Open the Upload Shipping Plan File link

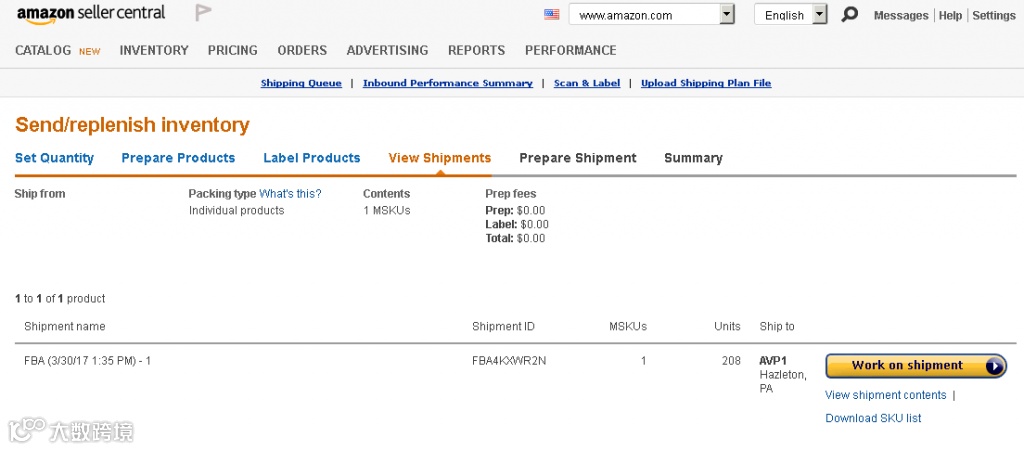click(x=706, y=83)
